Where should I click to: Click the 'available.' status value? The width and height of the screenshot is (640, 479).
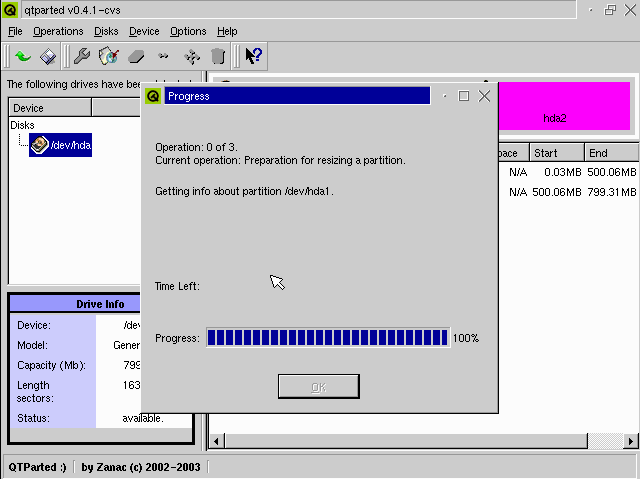(143, 418)
